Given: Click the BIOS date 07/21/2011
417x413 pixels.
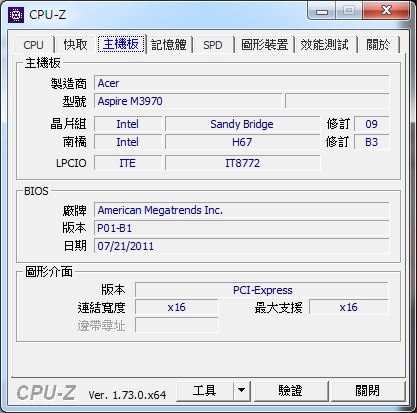Looking at the screenshot, I should tap(242, 246).
